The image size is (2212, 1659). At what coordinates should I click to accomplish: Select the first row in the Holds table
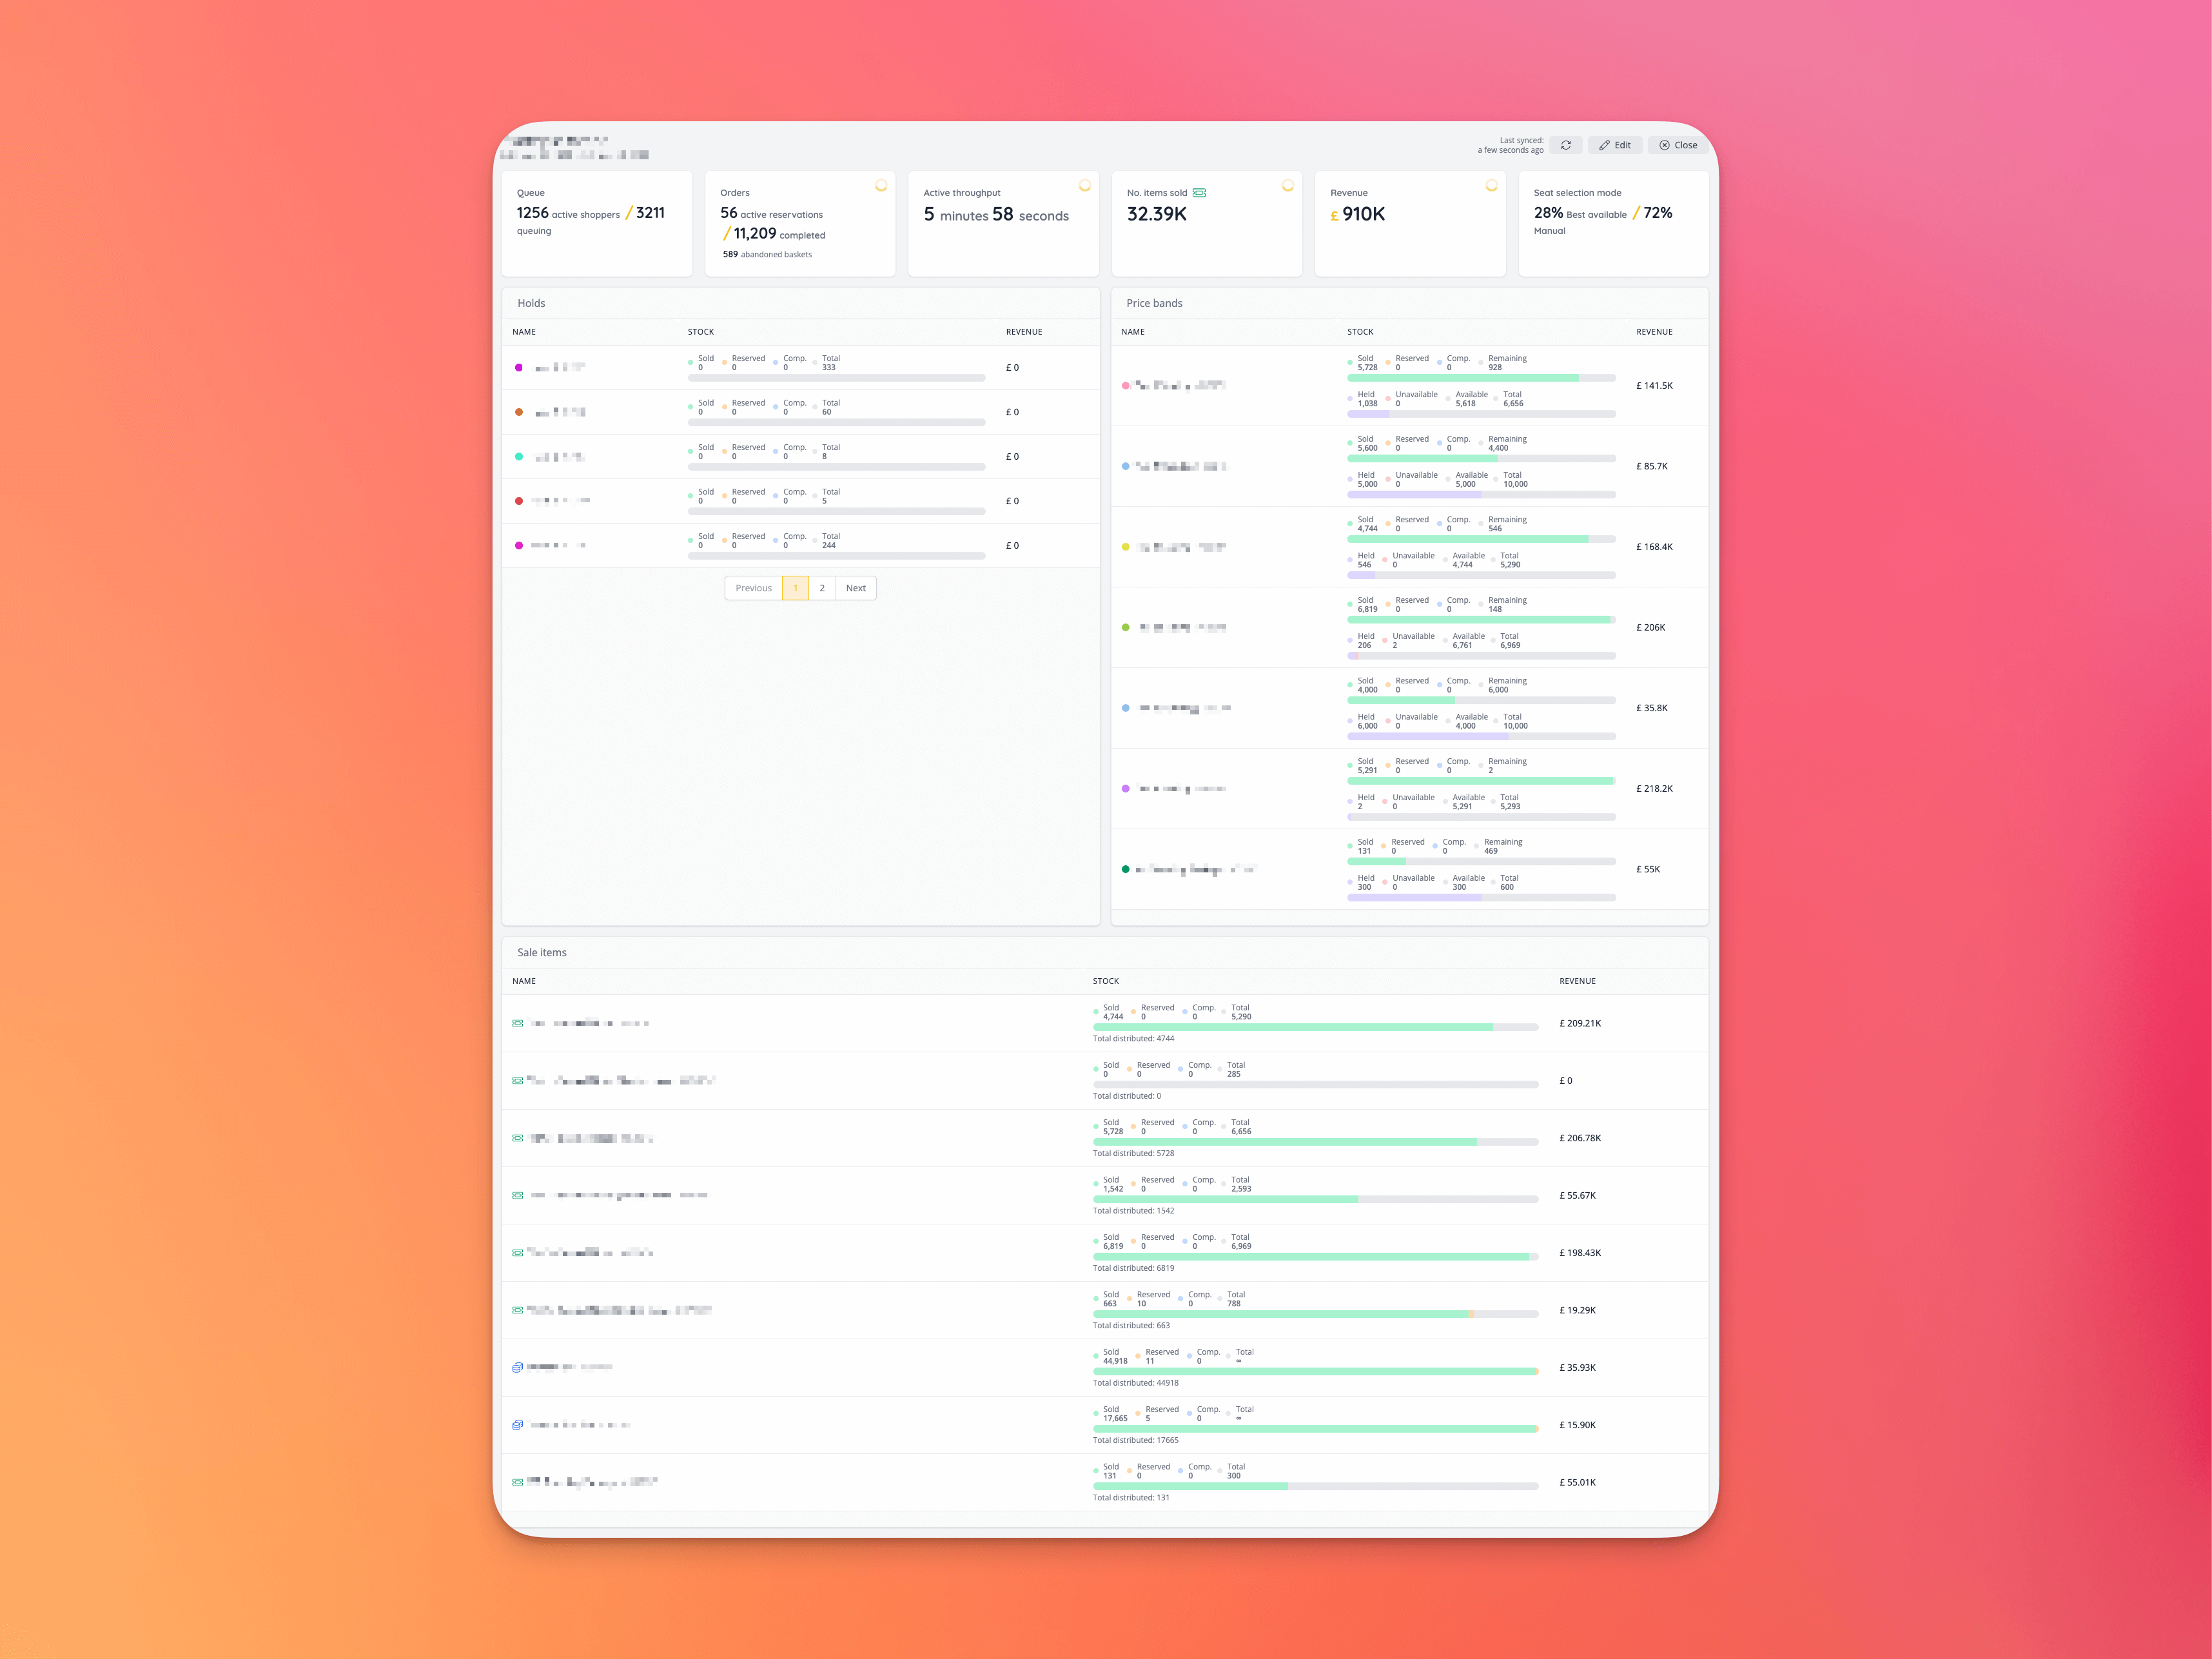coord(700,367)
